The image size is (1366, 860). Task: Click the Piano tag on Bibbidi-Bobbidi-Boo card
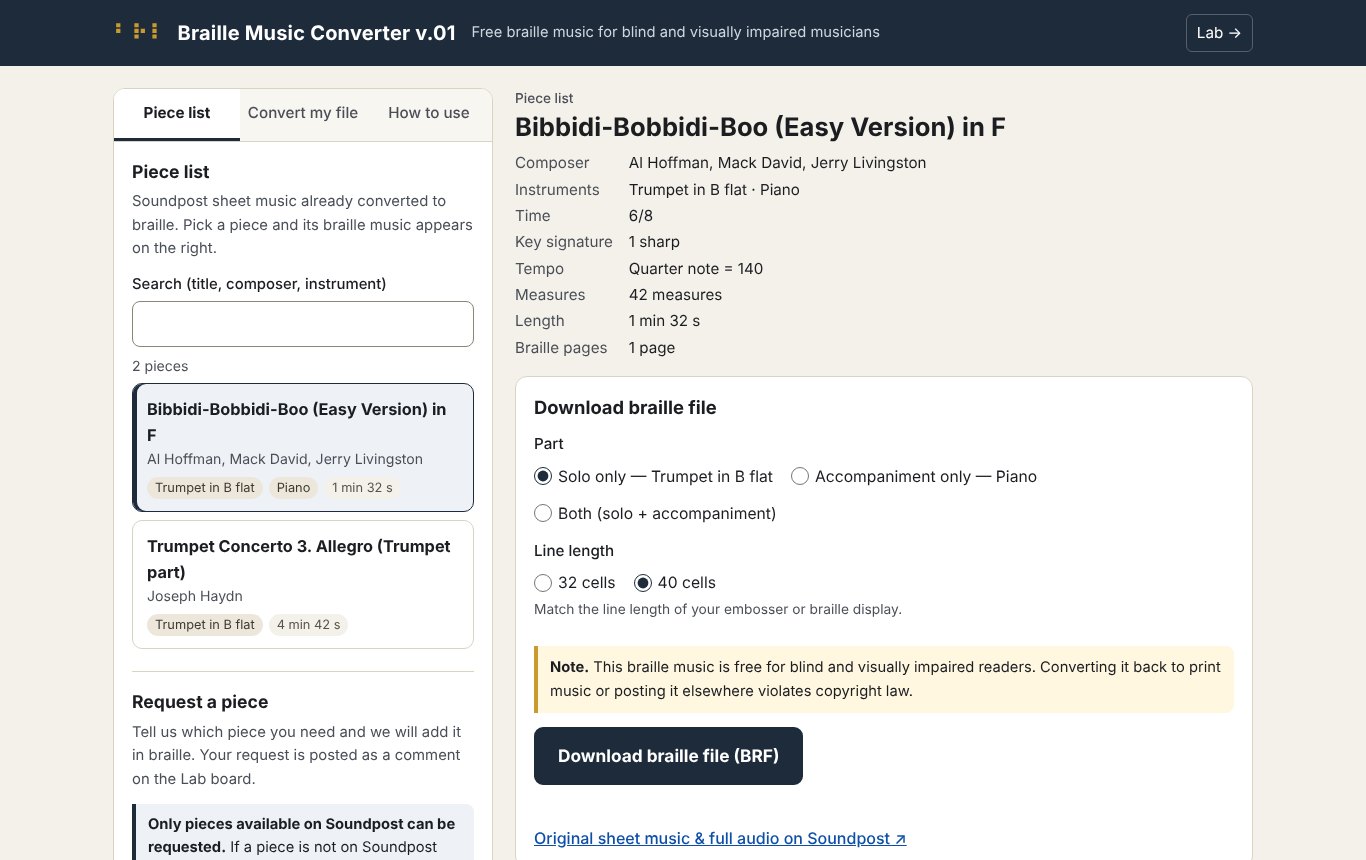click(293, 488)
